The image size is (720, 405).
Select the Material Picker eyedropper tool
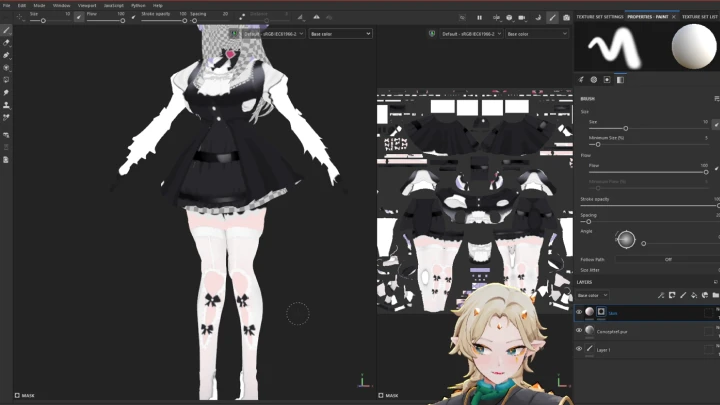click(x=6, y=118)
